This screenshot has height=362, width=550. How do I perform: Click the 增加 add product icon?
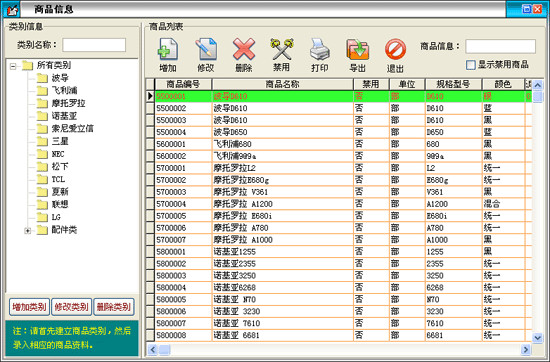[168, 49]
